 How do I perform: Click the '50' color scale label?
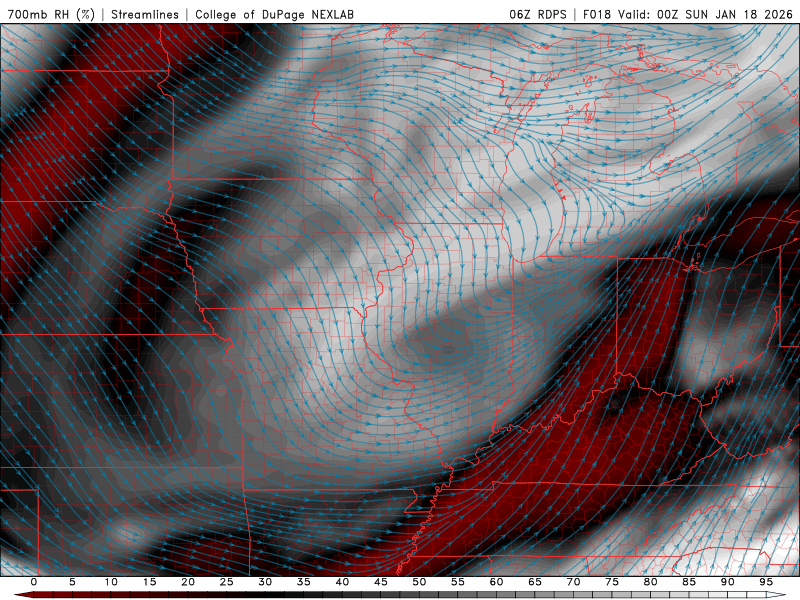click(x=419, y=582)
